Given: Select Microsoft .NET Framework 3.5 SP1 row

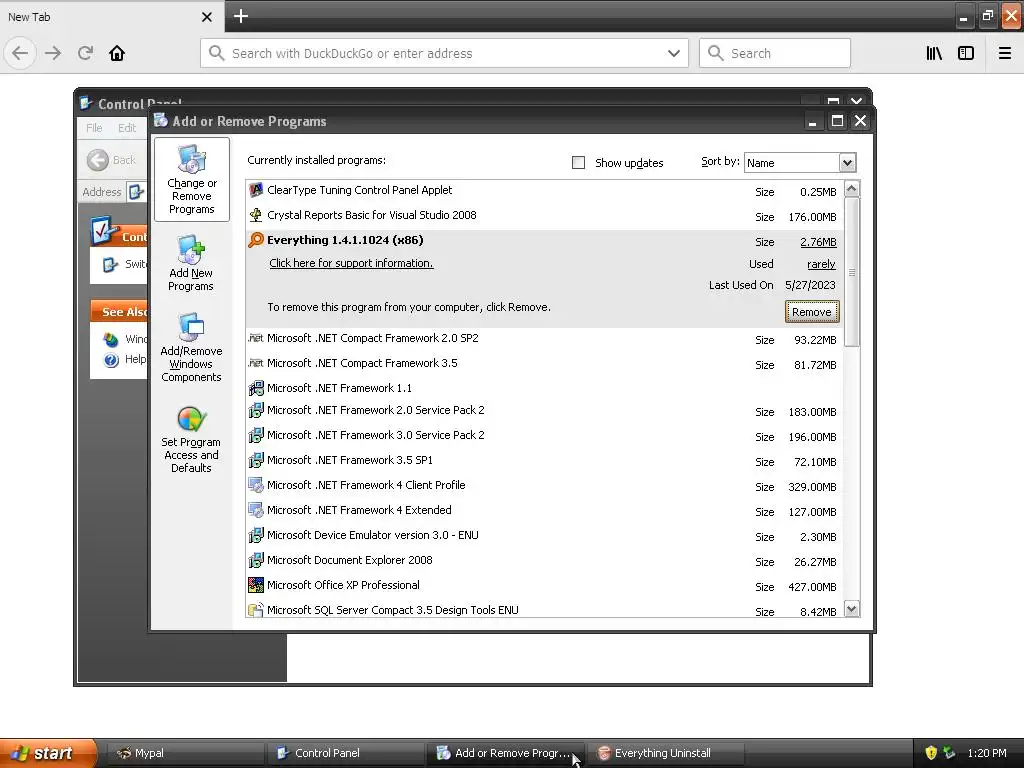Looking at the screenshot, I should pyautogui.click(x=544, y=460).
